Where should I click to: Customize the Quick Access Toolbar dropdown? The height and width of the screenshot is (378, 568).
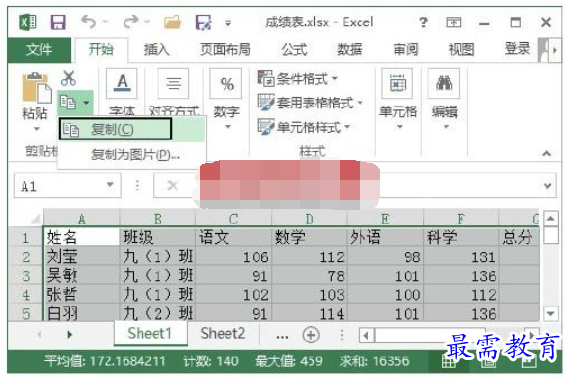pos(228,23)
